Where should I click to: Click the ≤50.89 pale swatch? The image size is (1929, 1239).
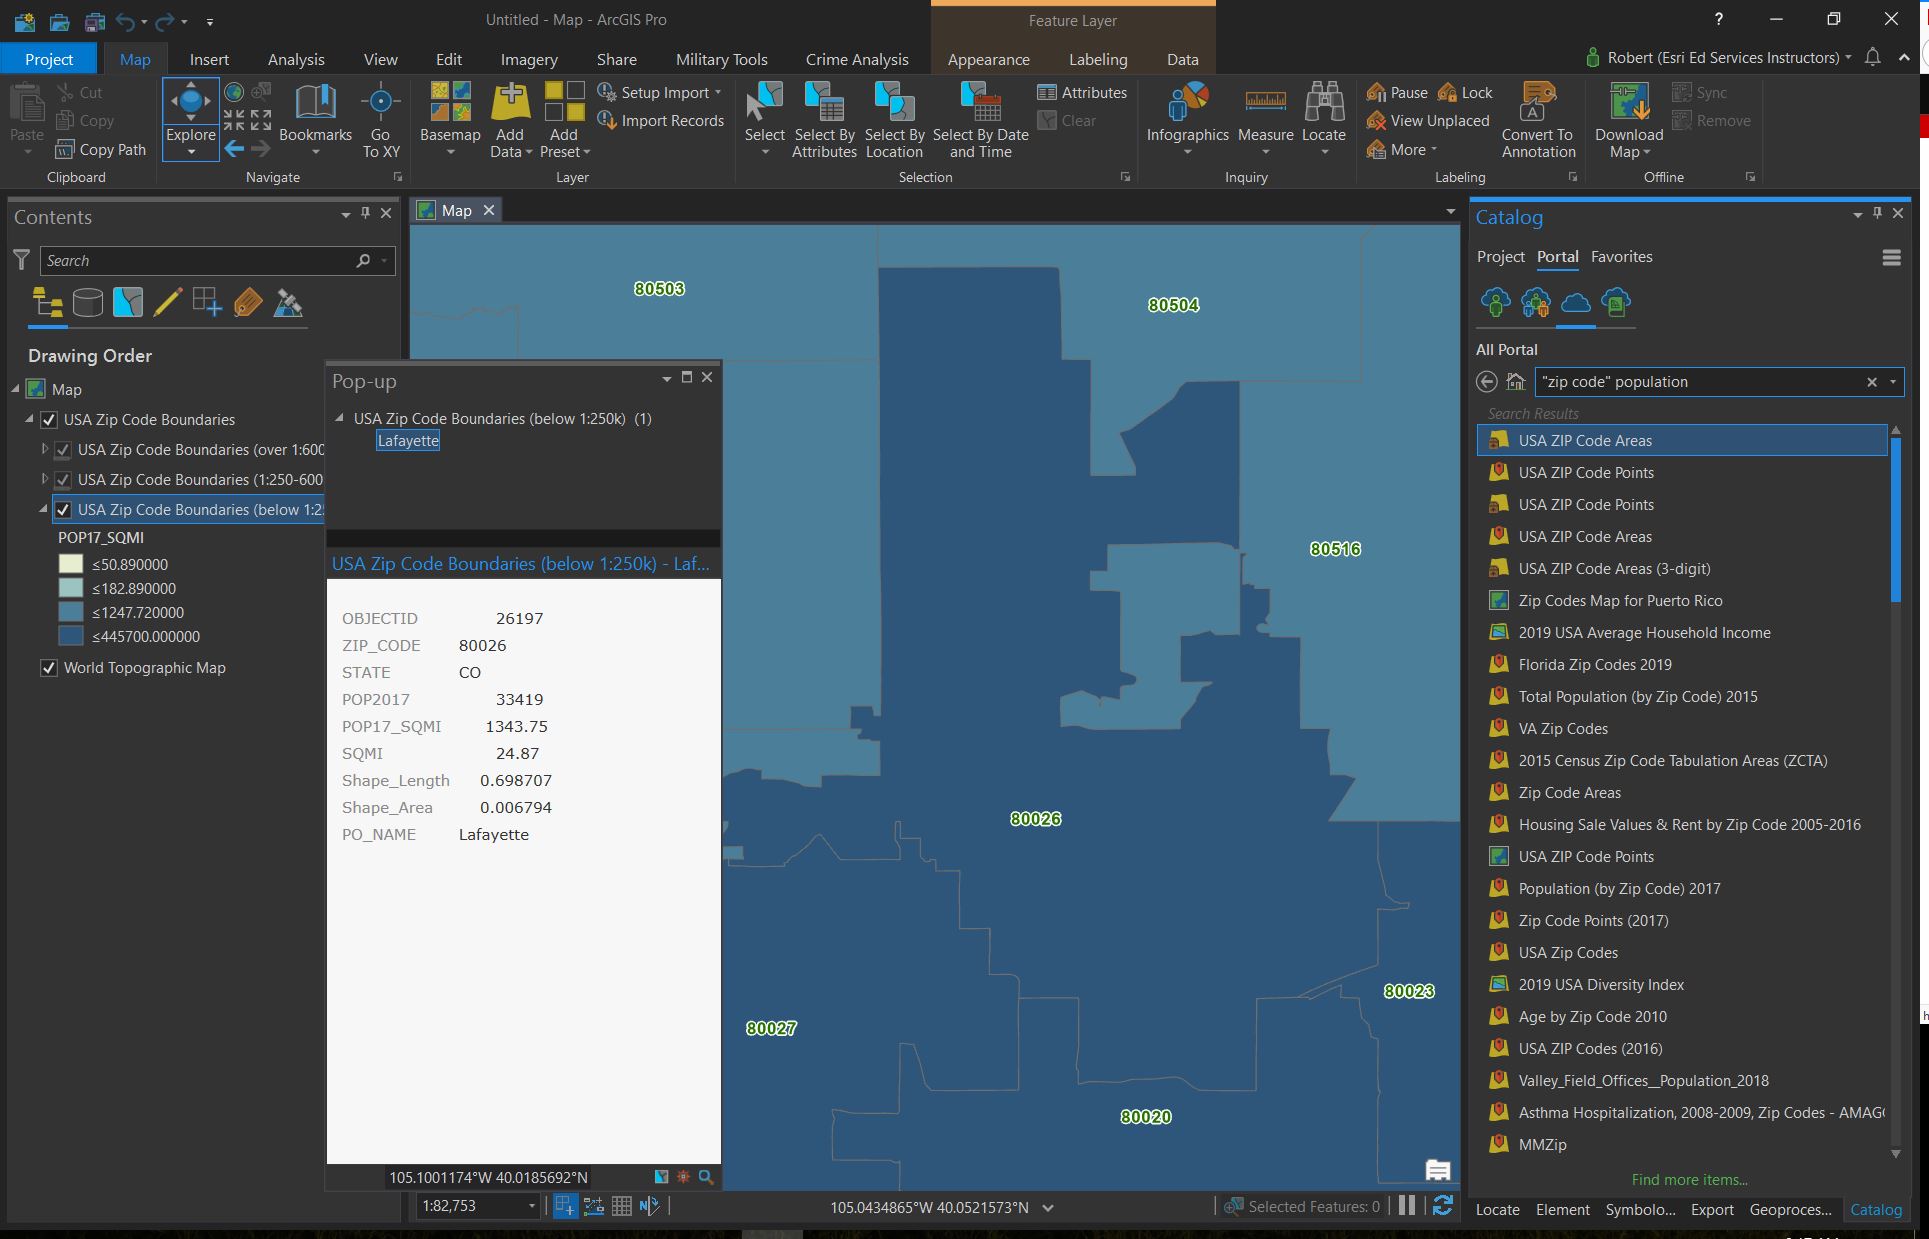pos(71,564)
